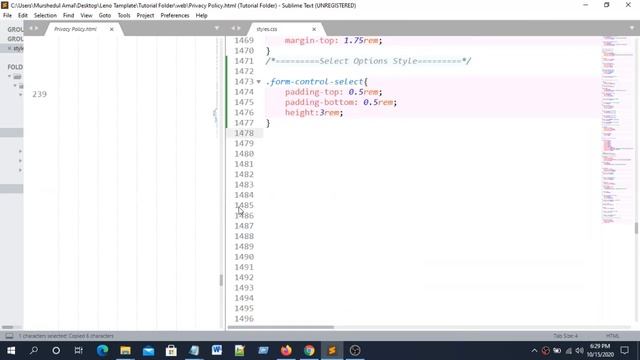Open Task View from taskbar
This screenshot has width=640, height=360.
coord(78,351)
